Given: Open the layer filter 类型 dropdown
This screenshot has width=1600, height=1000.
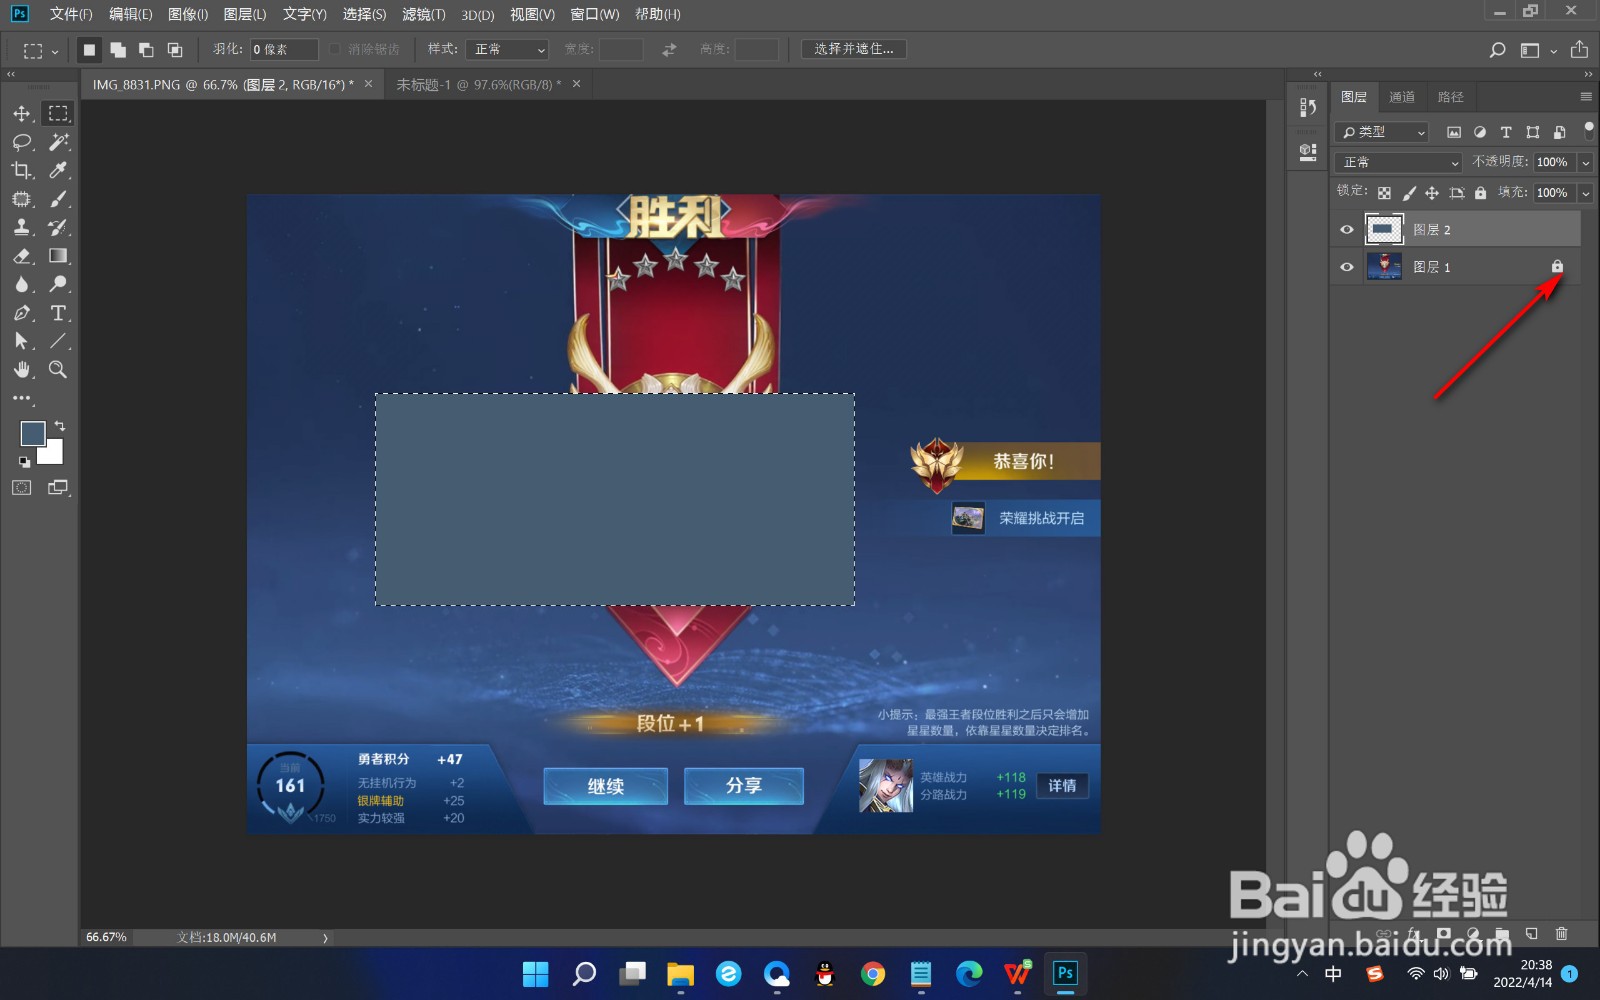Looking at the screenshot, I should pos(1381,132).
